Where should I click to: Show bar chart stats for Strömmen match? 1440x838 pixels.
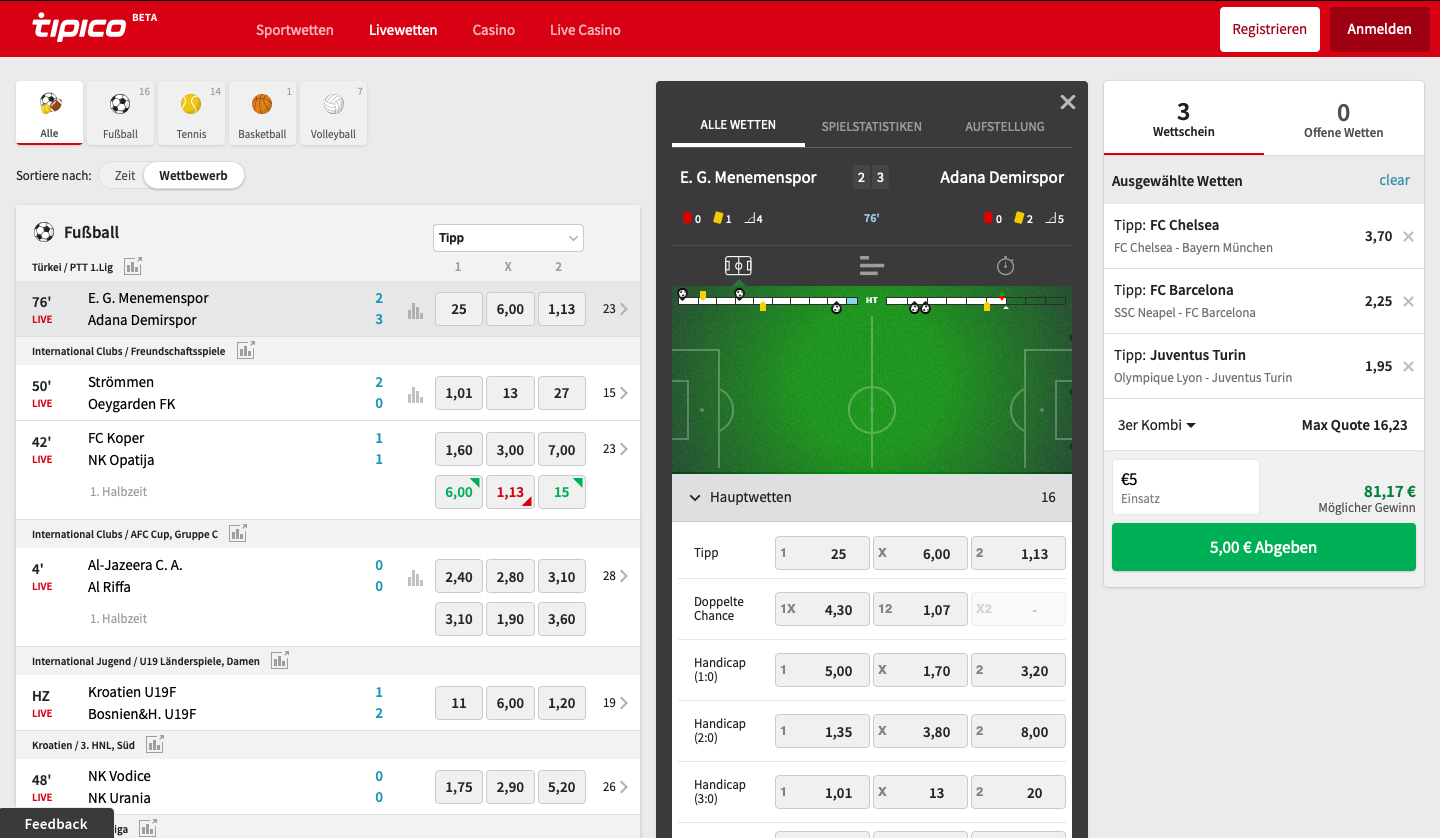coord(415,394)
